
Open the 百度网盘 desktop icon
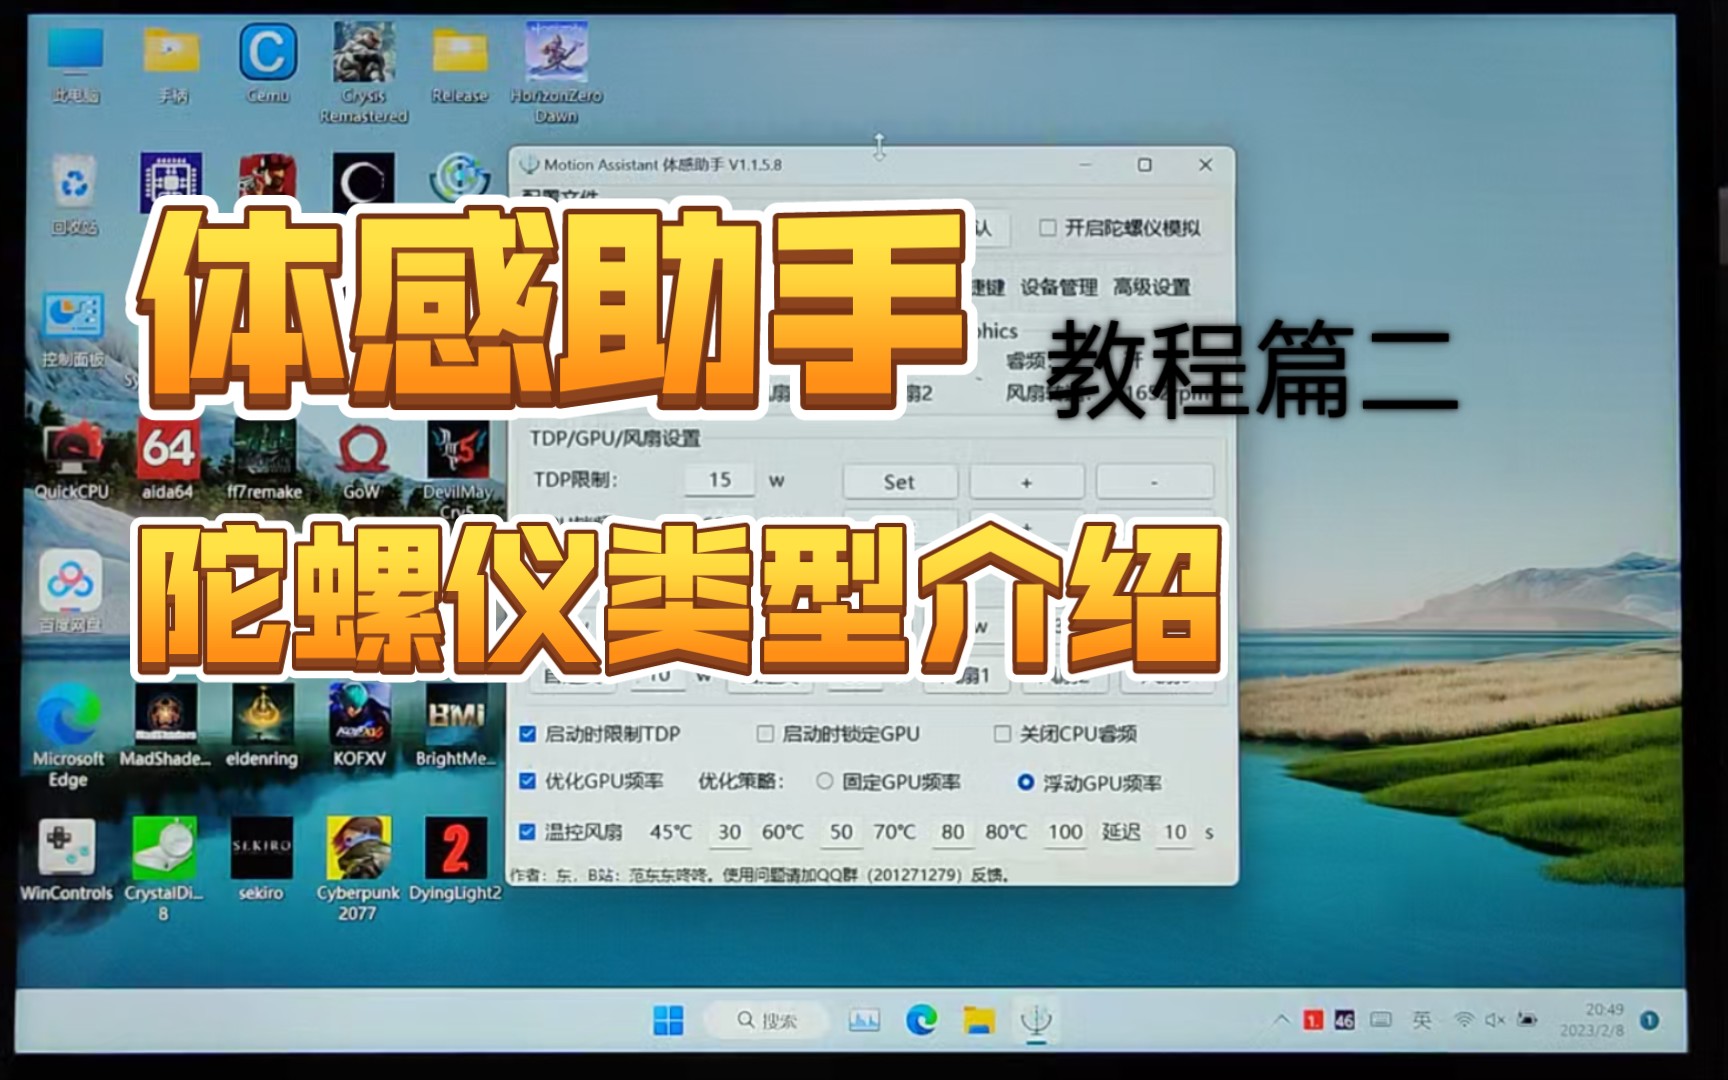point(70,592)
